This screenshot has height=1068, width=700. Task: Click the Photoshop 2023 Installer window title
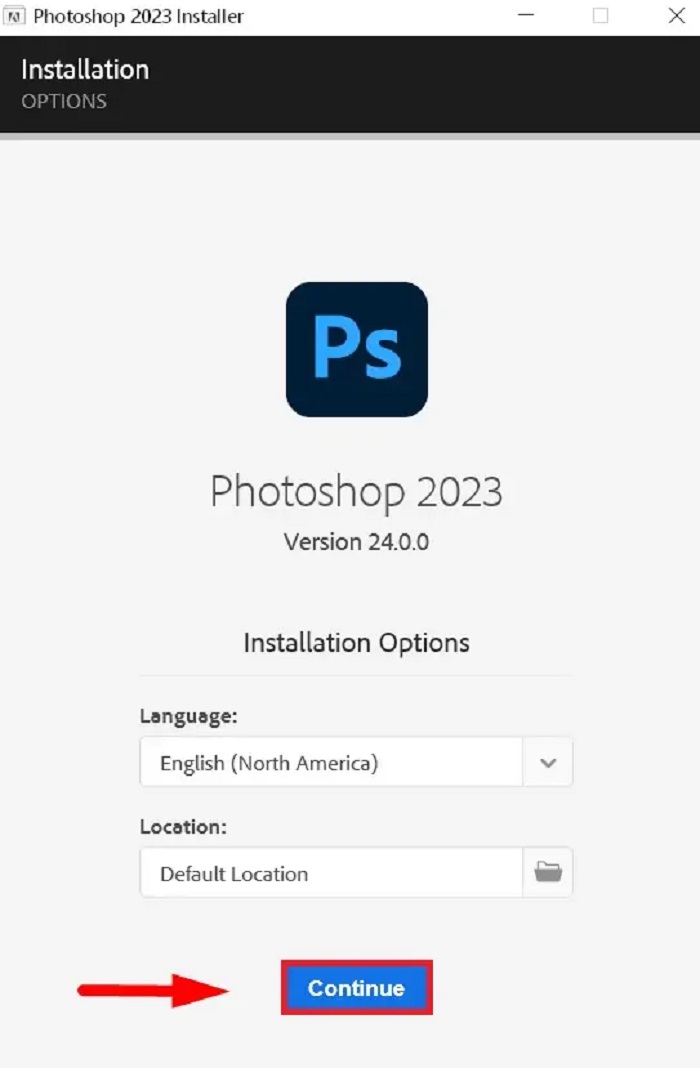click(x=138, y=16)
